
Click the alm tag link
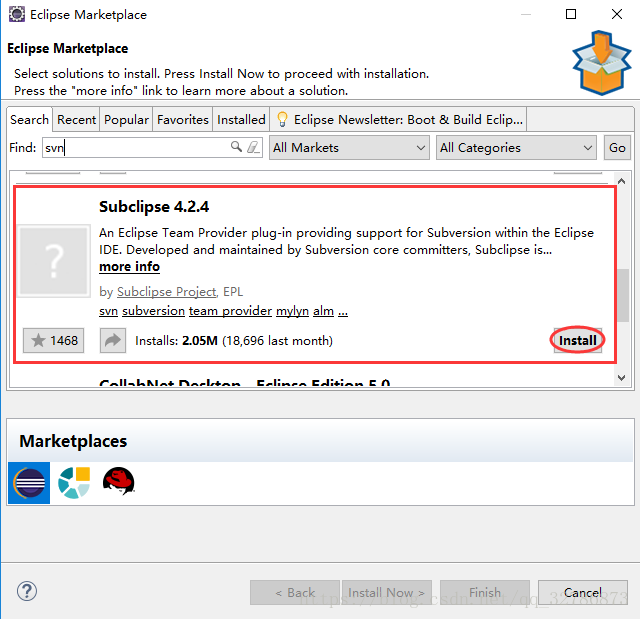[323, 311]
